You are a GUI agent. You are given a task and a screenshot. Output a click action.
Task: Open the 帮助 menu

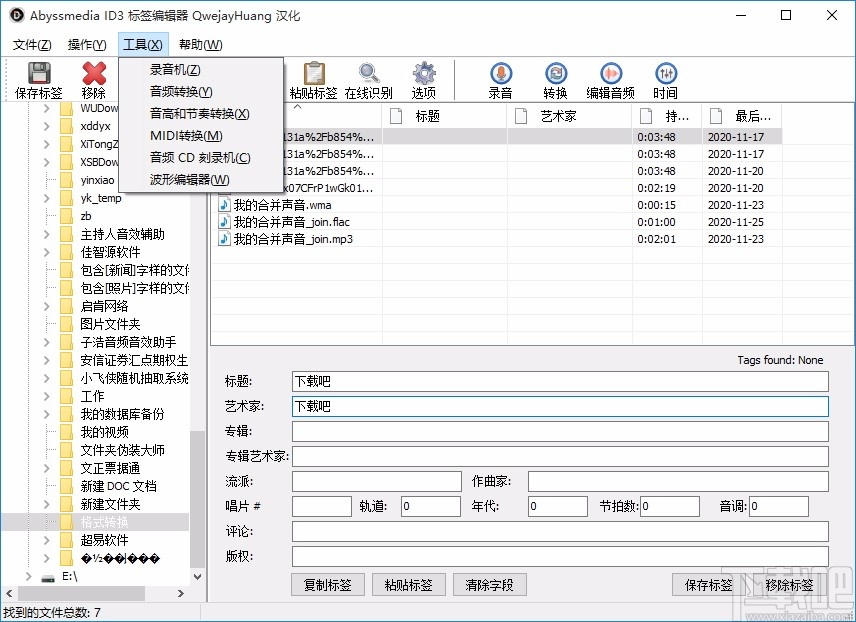pyautogui.click(x=199, y=44)
